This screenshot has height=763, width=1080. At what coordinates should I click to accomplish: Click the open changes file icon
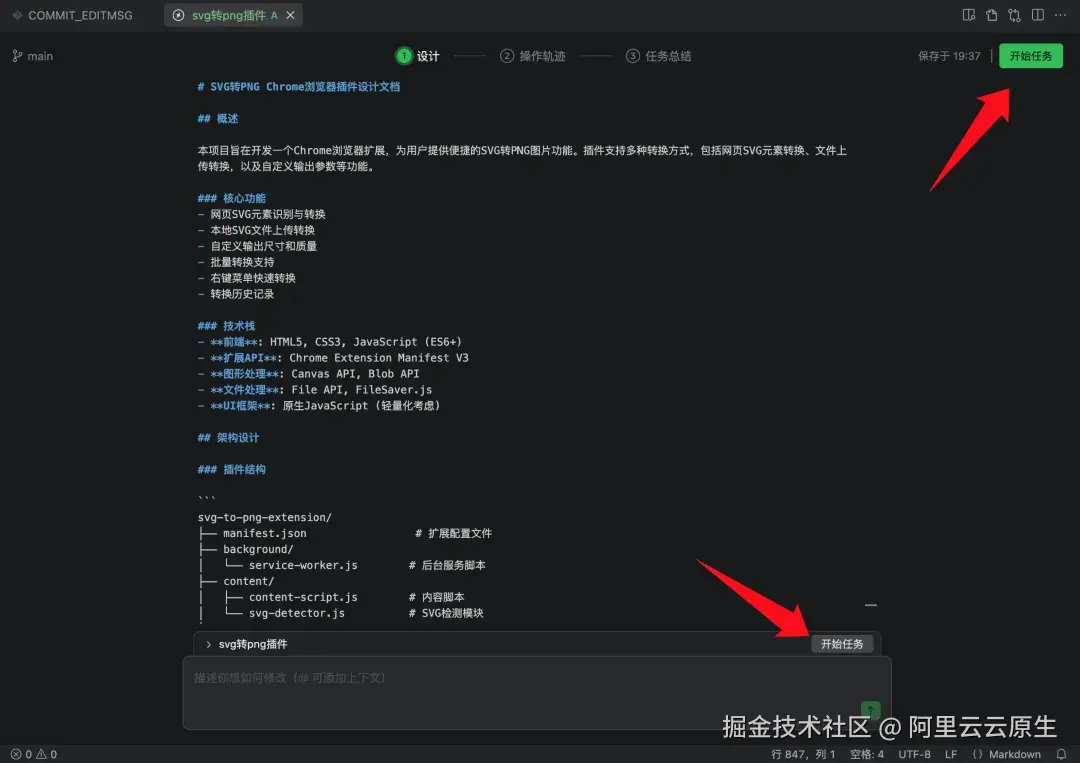click(991, 14)
